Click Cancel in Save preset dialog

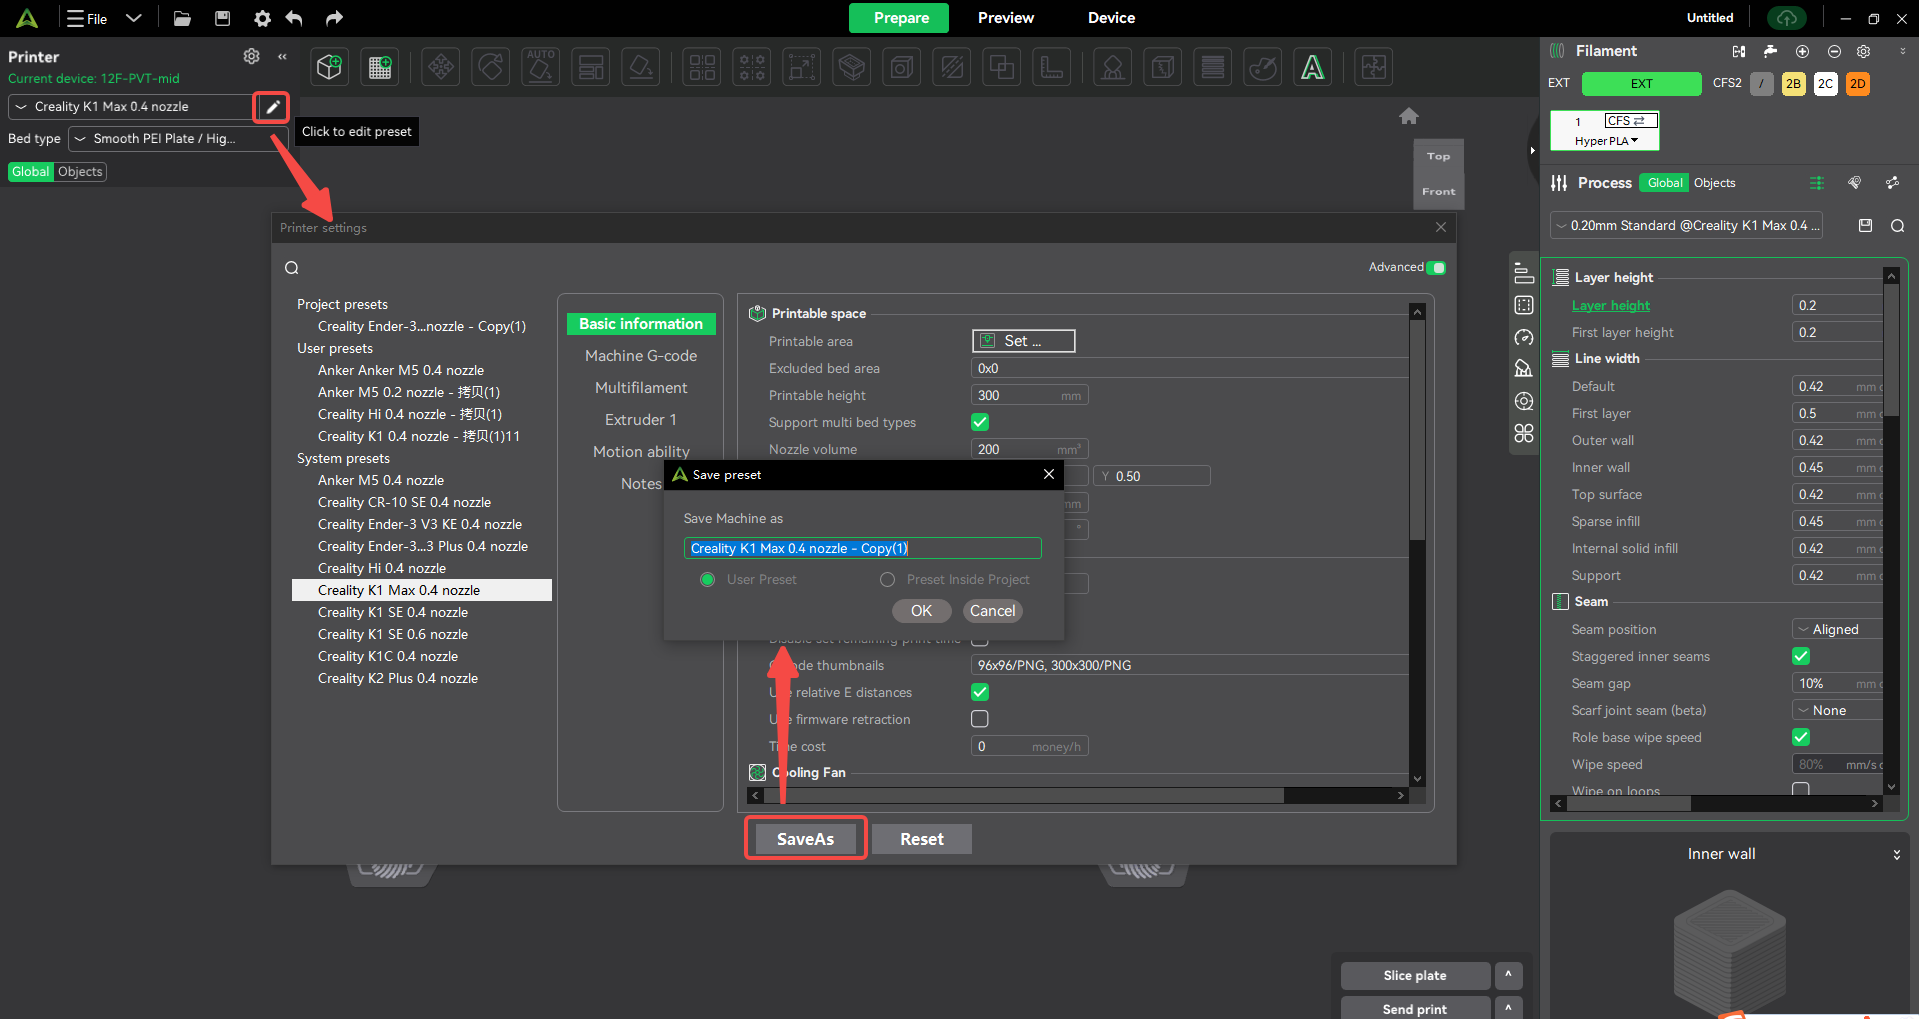(x=992, y=611)
